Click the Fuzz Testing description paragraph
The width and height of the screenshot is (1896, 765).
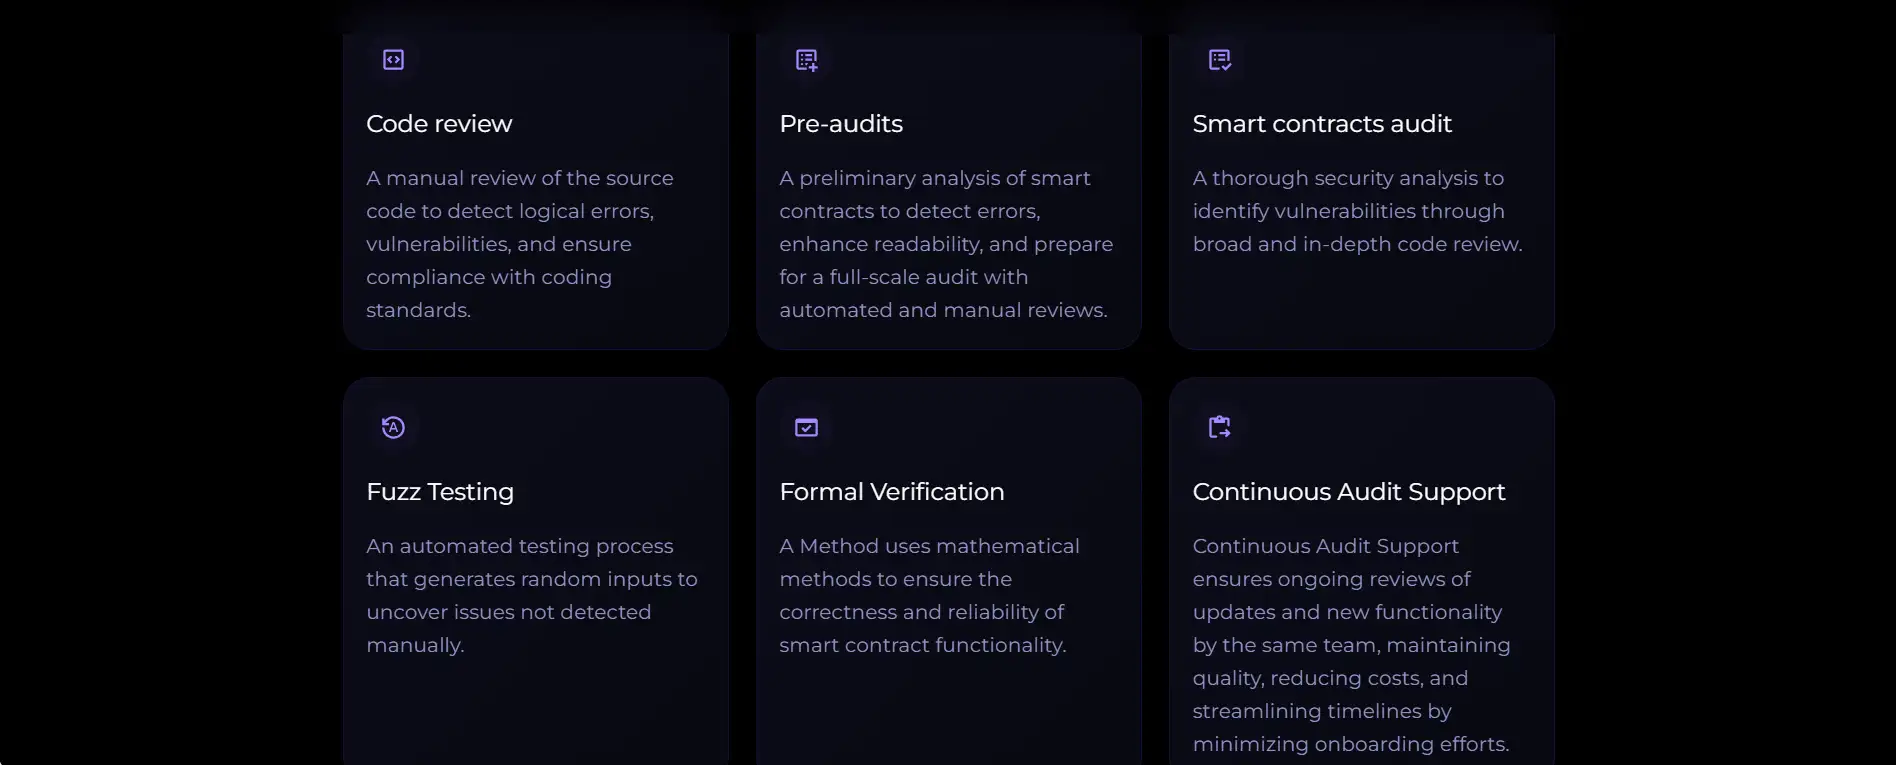(531, 595)
